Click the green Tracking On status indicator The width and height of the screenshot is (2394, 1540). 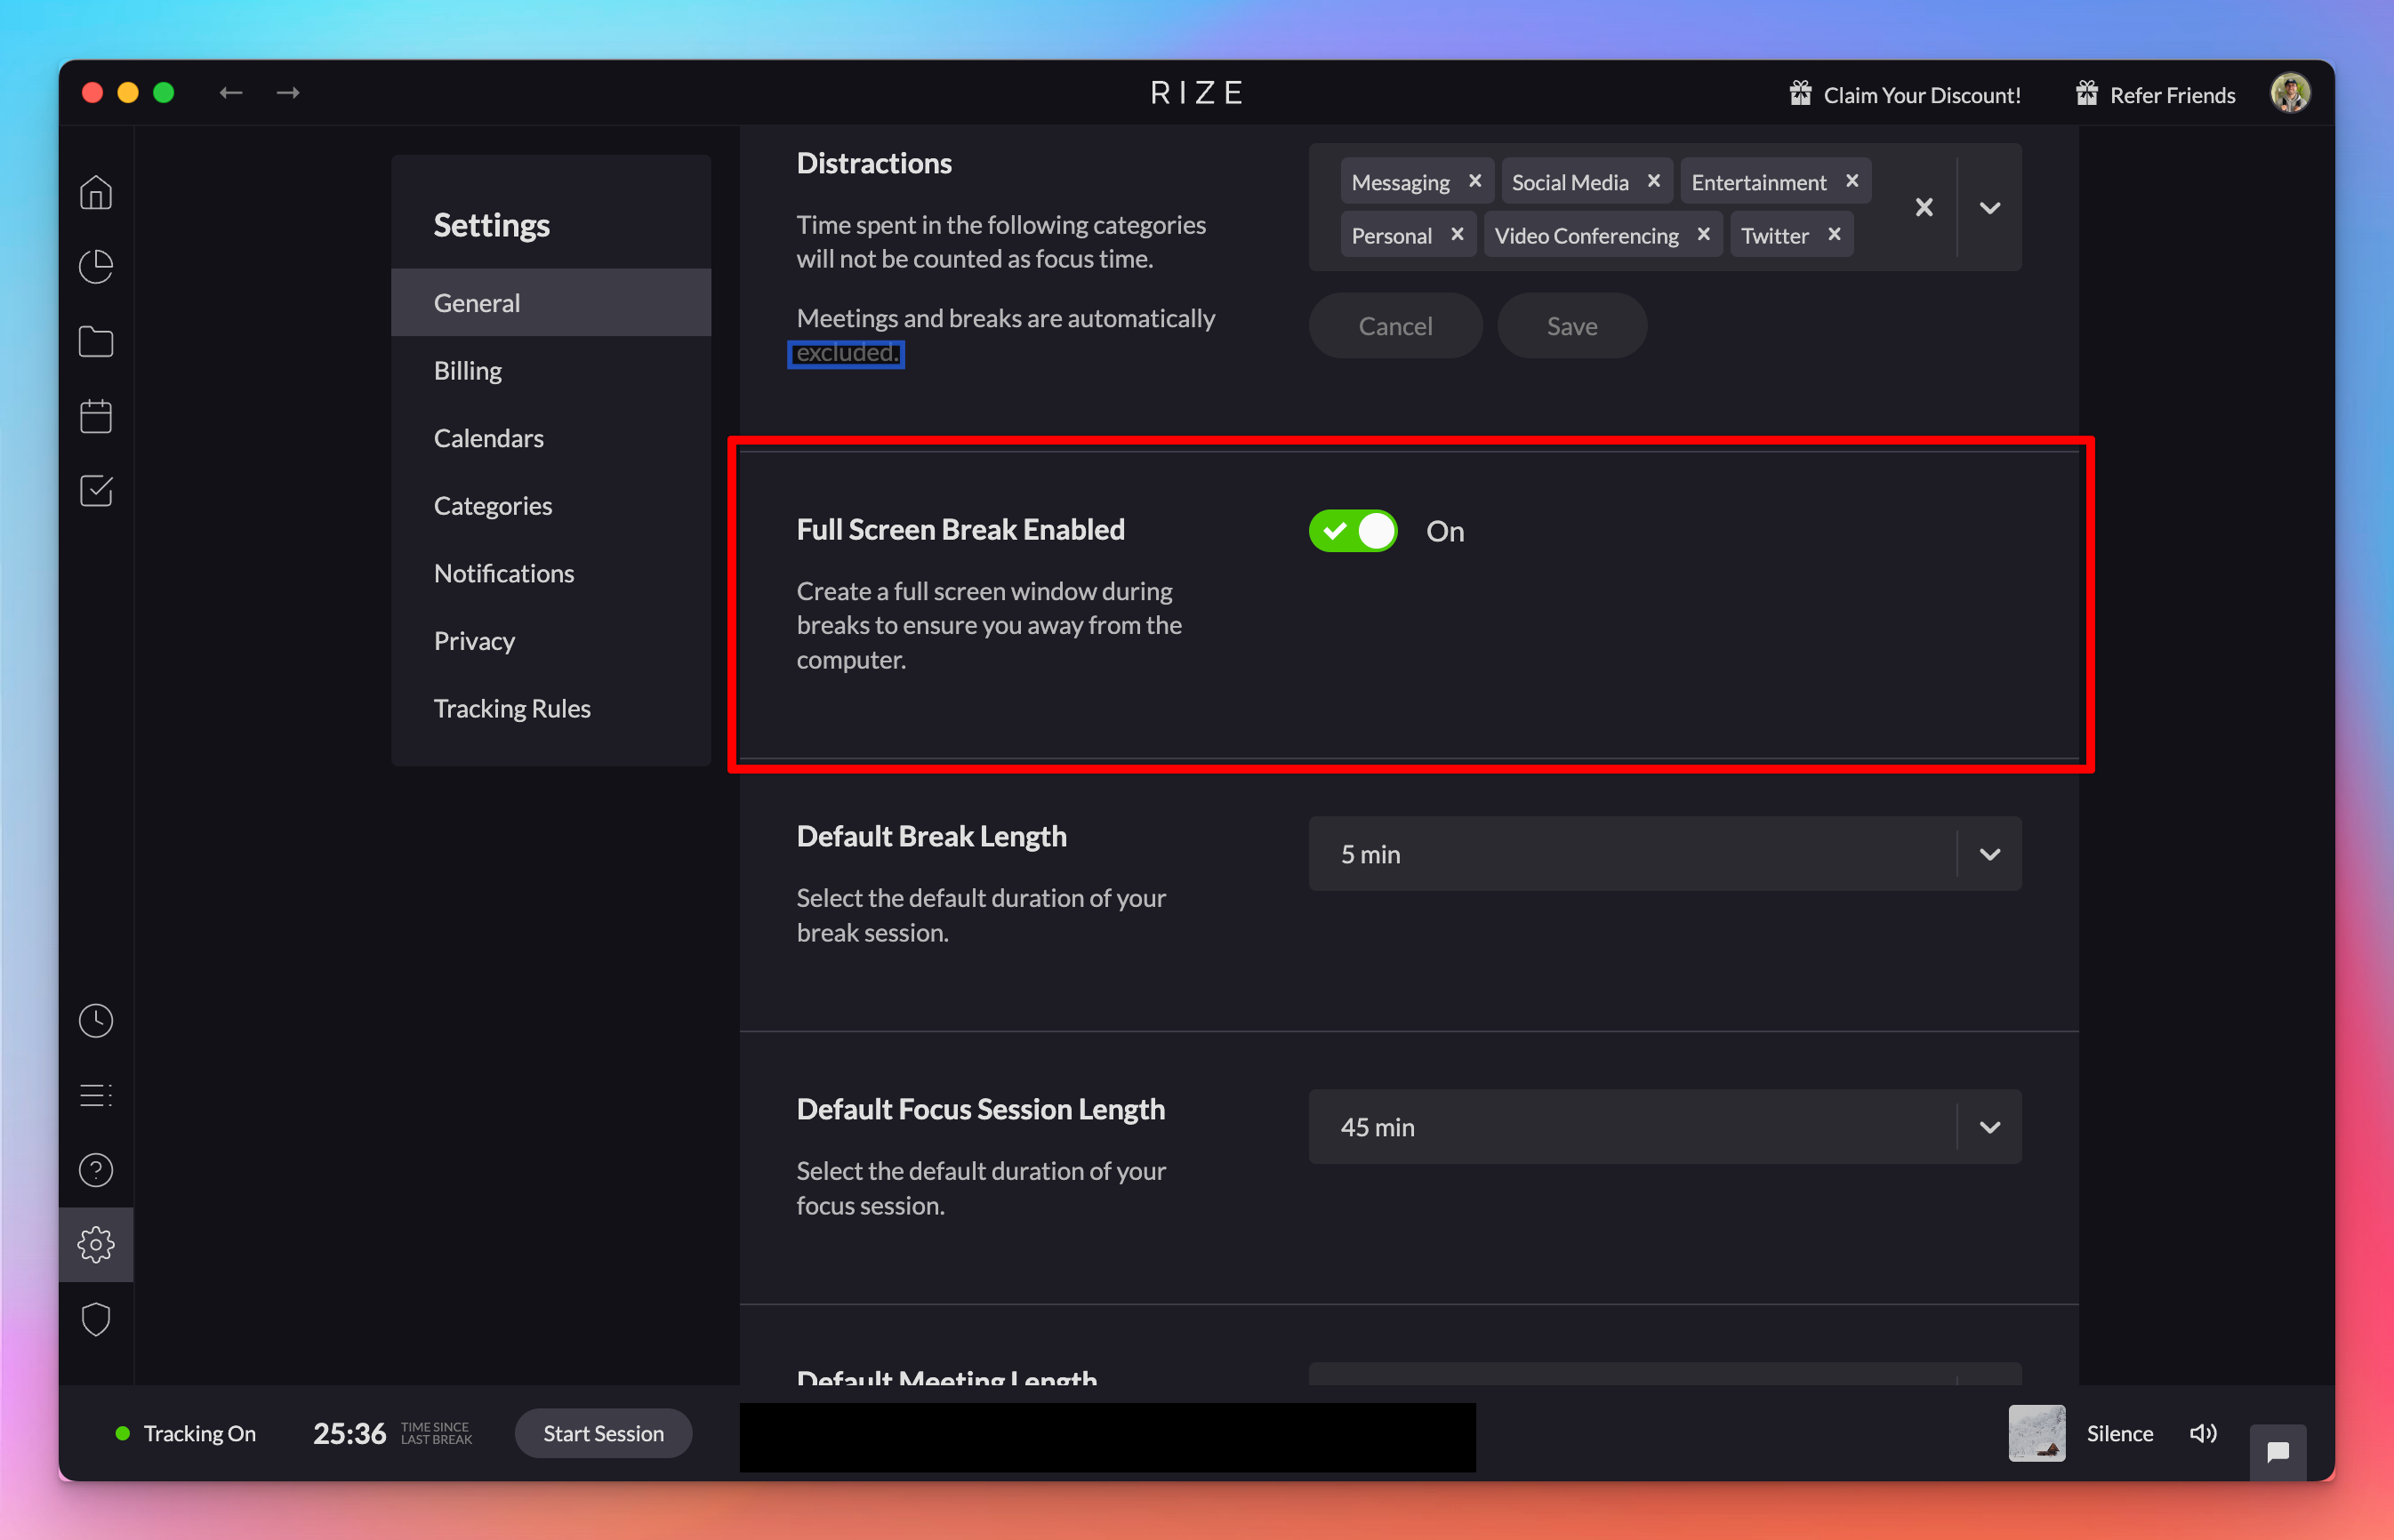[123, 1433]
